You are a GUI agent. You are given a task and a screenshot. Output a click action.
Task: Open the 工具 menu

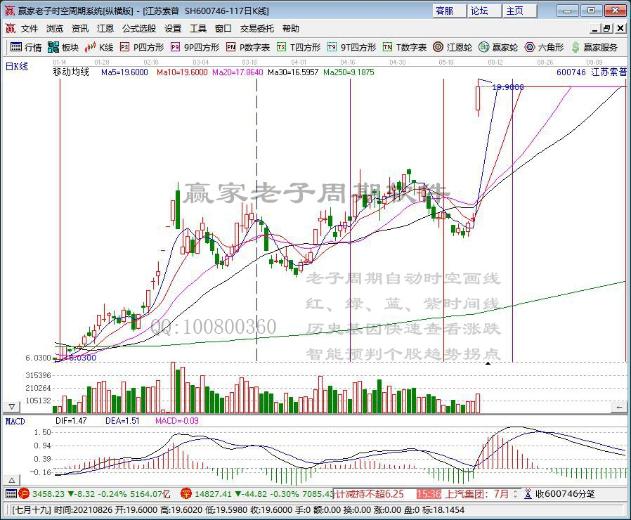pyautogui.click(x=198, y=28)
